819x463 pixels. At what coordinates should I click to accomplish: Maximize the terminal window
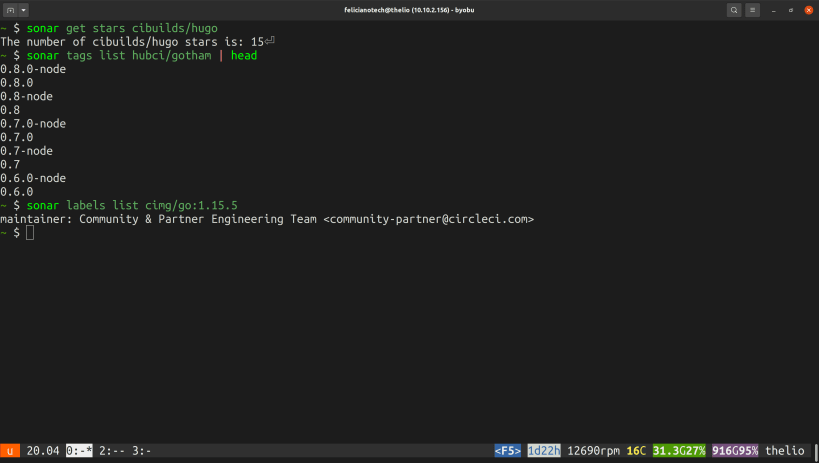tap(791, 10)
